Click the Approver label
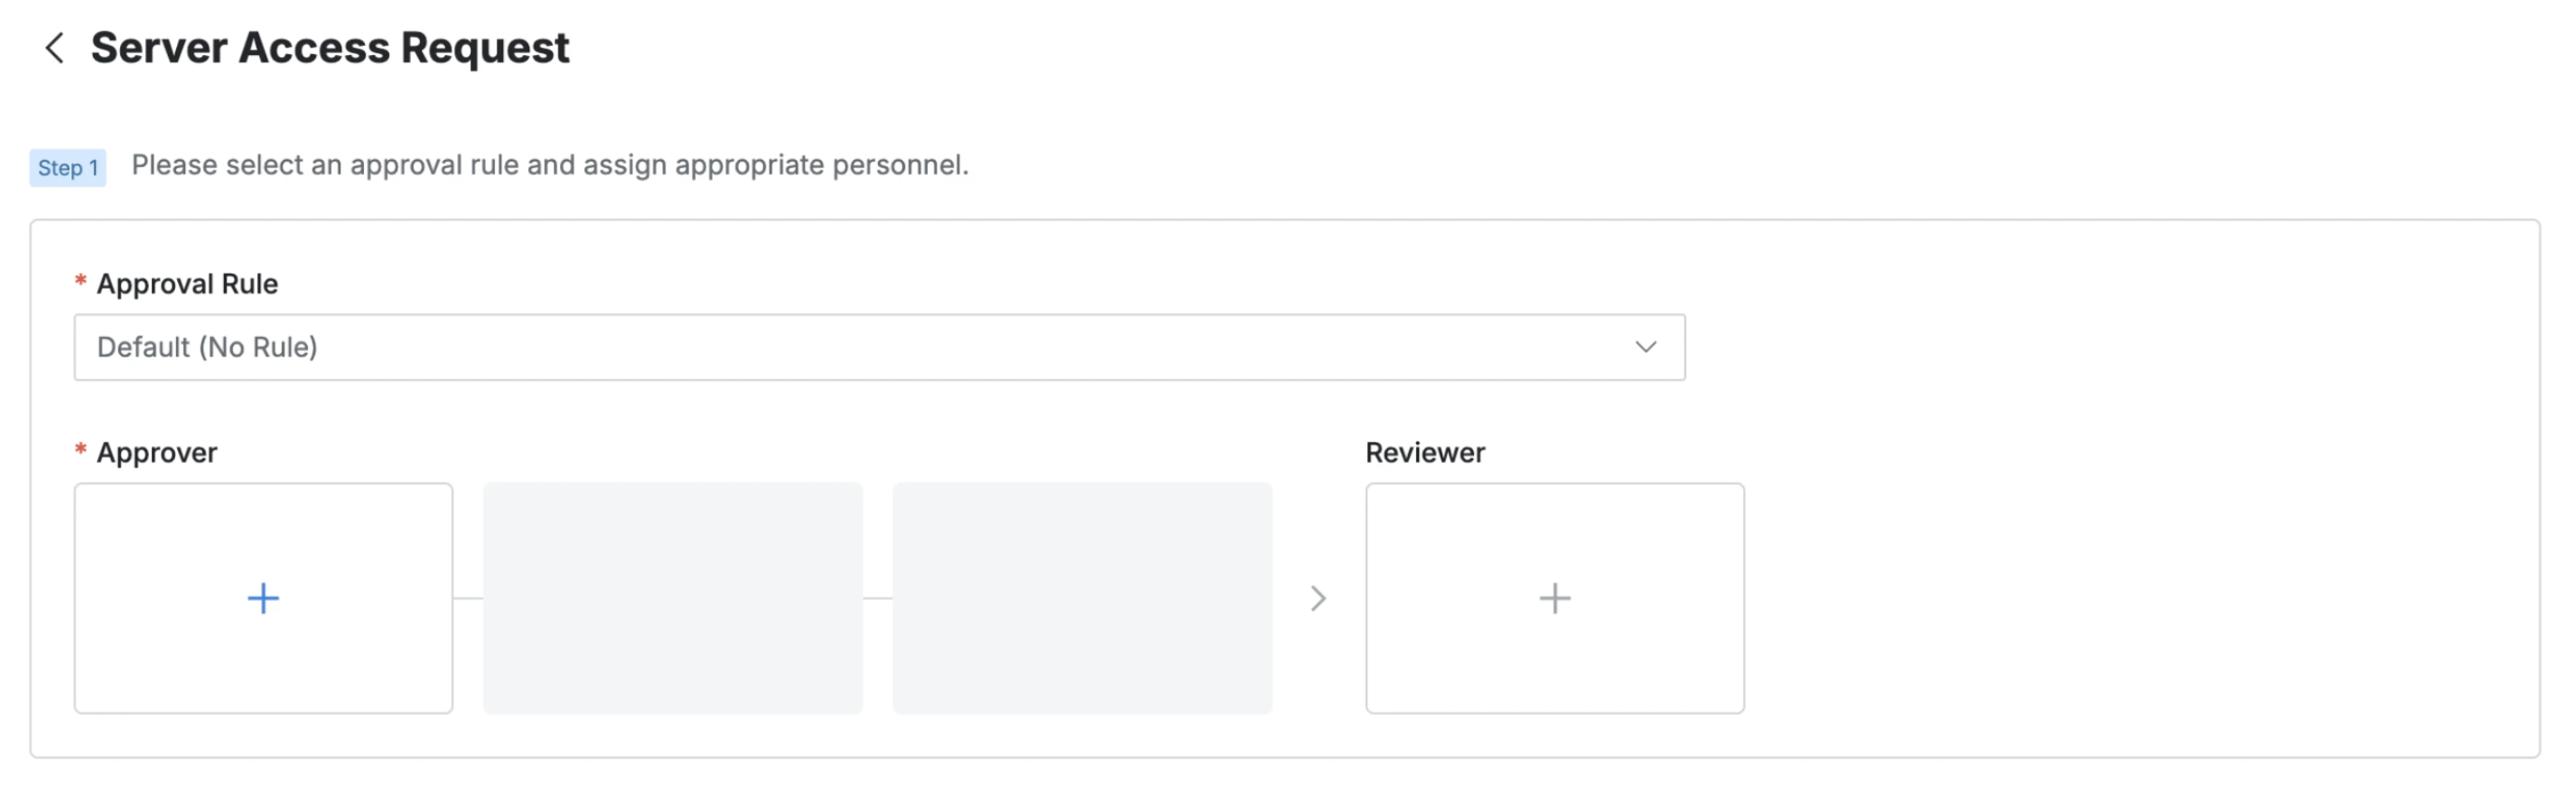Image resolution: width=2576 pixels, height=798 pixels. tap(157, 453)
